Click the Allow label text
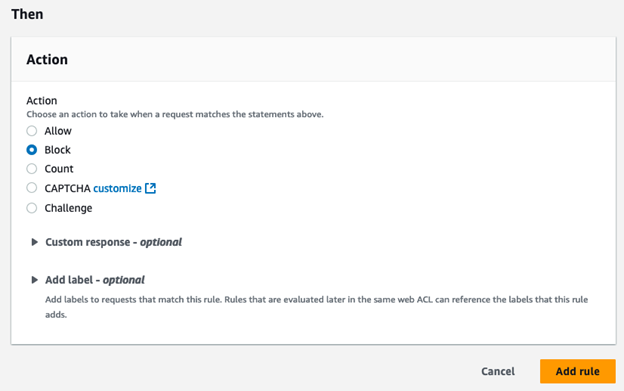The image size is (624, 391). [x=58, y=131]
